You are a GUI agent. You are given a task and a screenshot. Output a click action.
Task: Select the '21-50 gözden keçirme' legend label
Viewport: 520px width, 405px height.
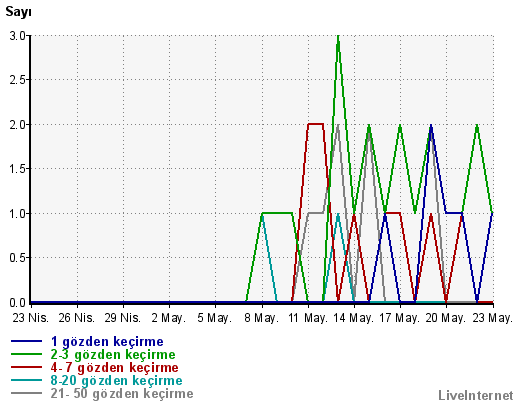(122, 394)
